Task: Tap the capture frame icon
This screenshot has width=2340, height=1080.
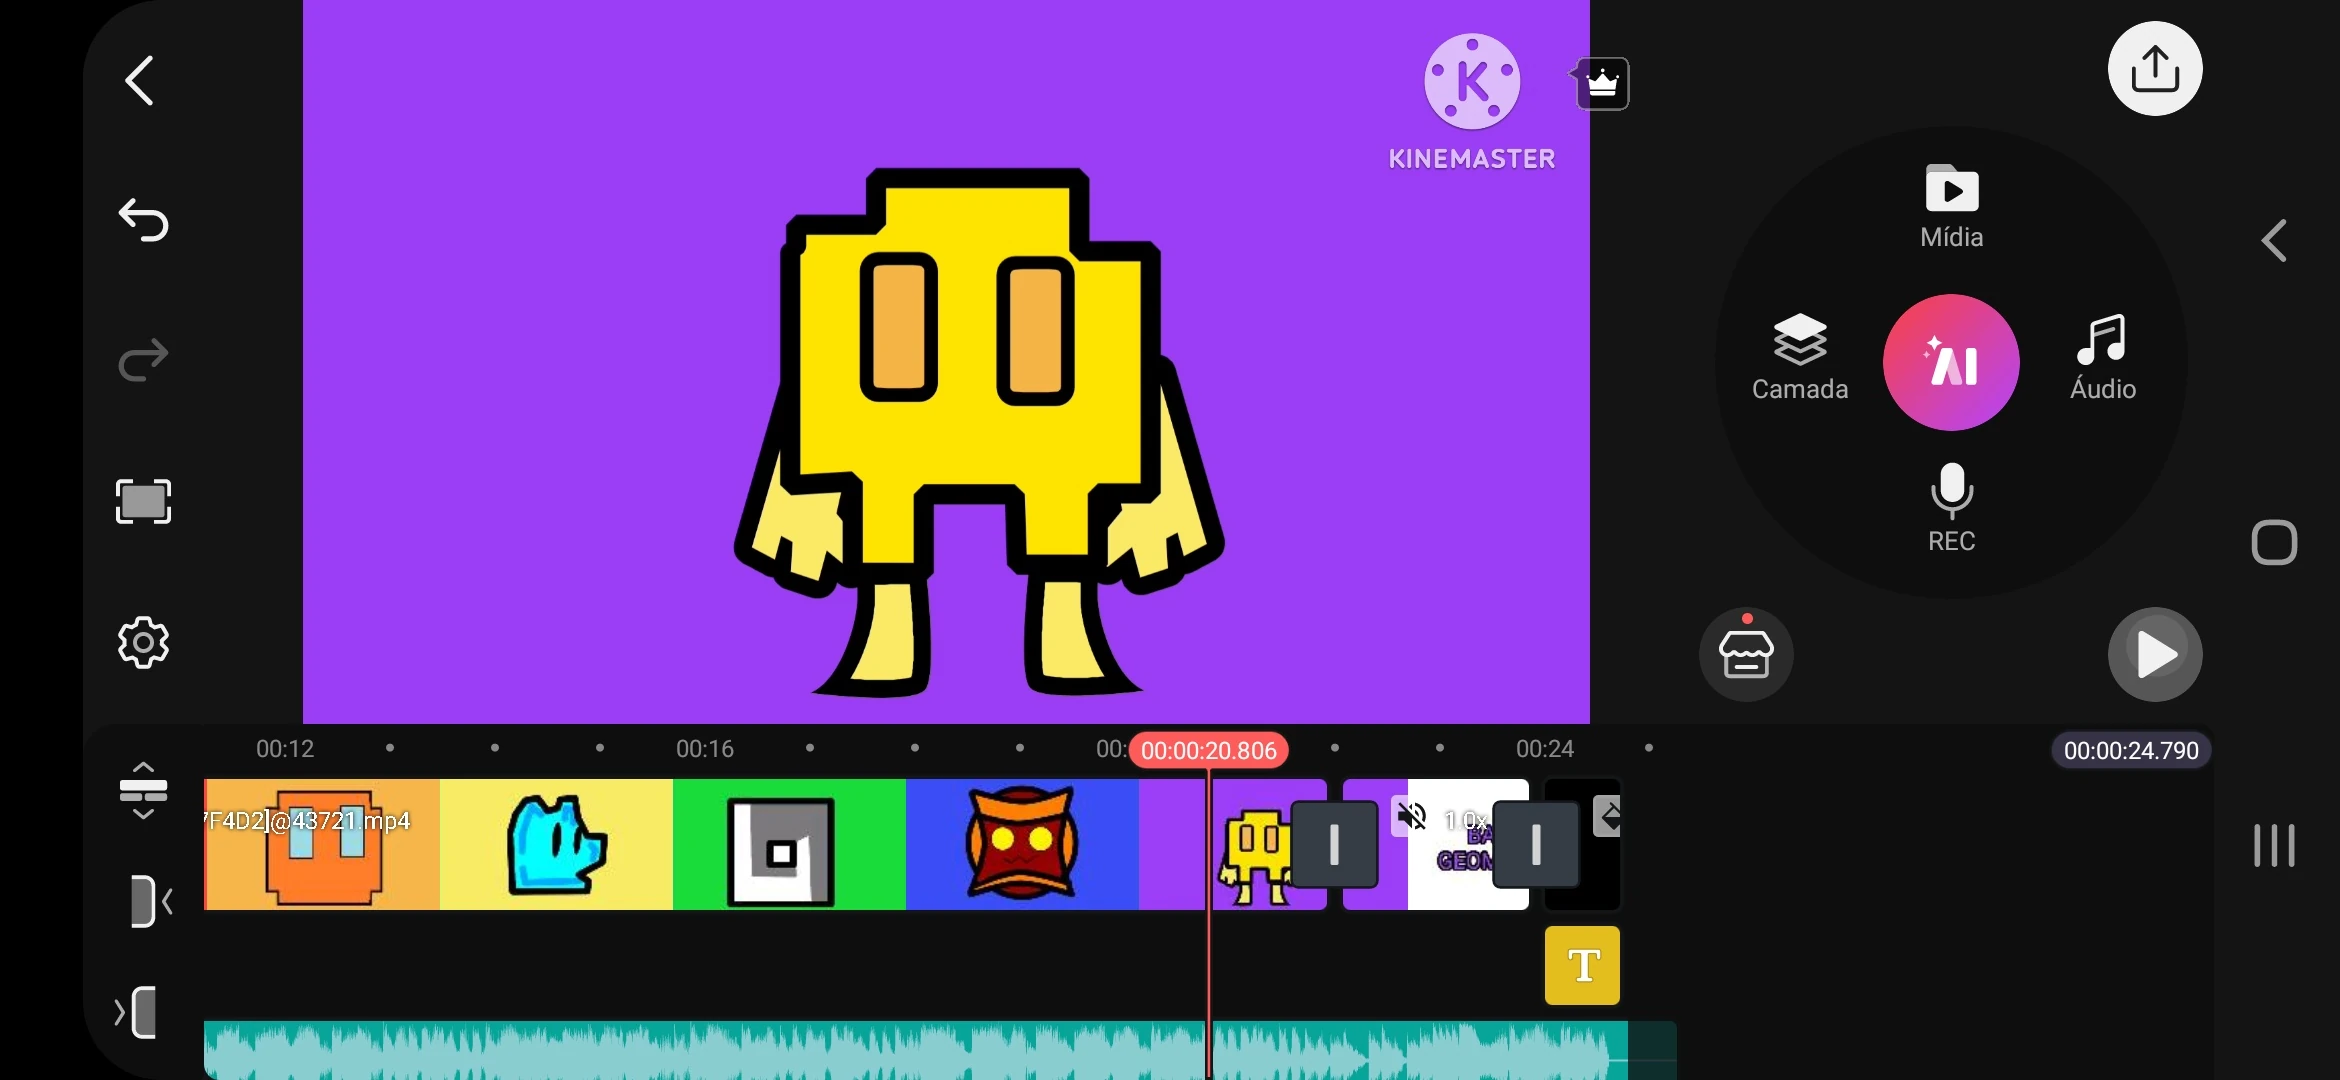Action: click(x=143, y=501)
